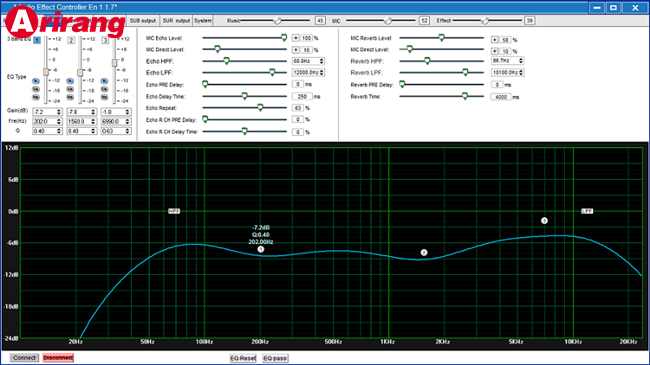This screenshot has width=650, height=365.
Task: Click the Echo HPF frequency stepper arrows
Action: pyautogui.click(x=322, y=61)
